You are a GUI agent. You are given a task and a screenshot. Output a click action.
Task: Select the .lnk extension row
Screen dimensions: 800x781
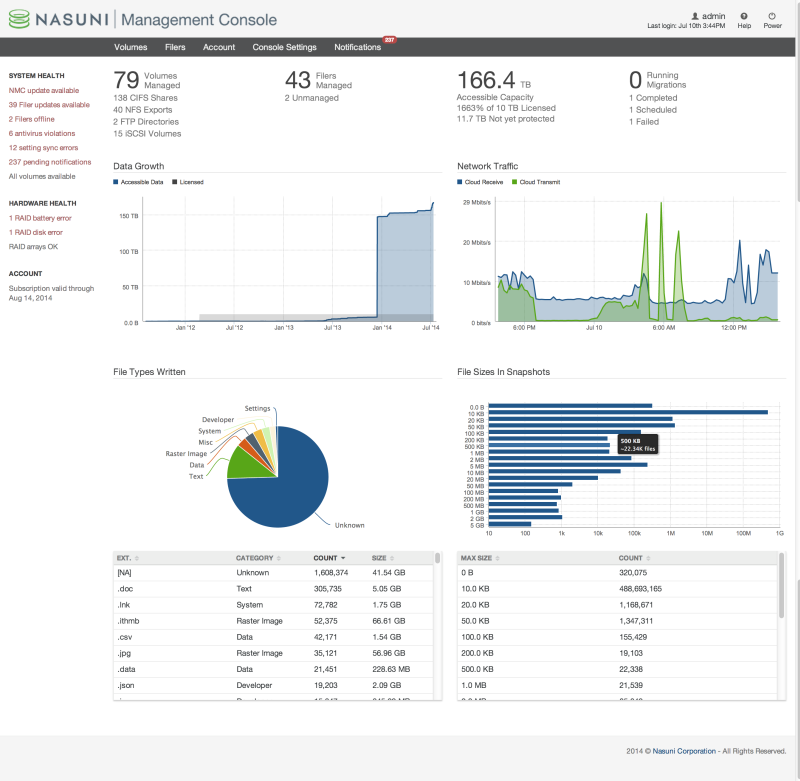273,605
